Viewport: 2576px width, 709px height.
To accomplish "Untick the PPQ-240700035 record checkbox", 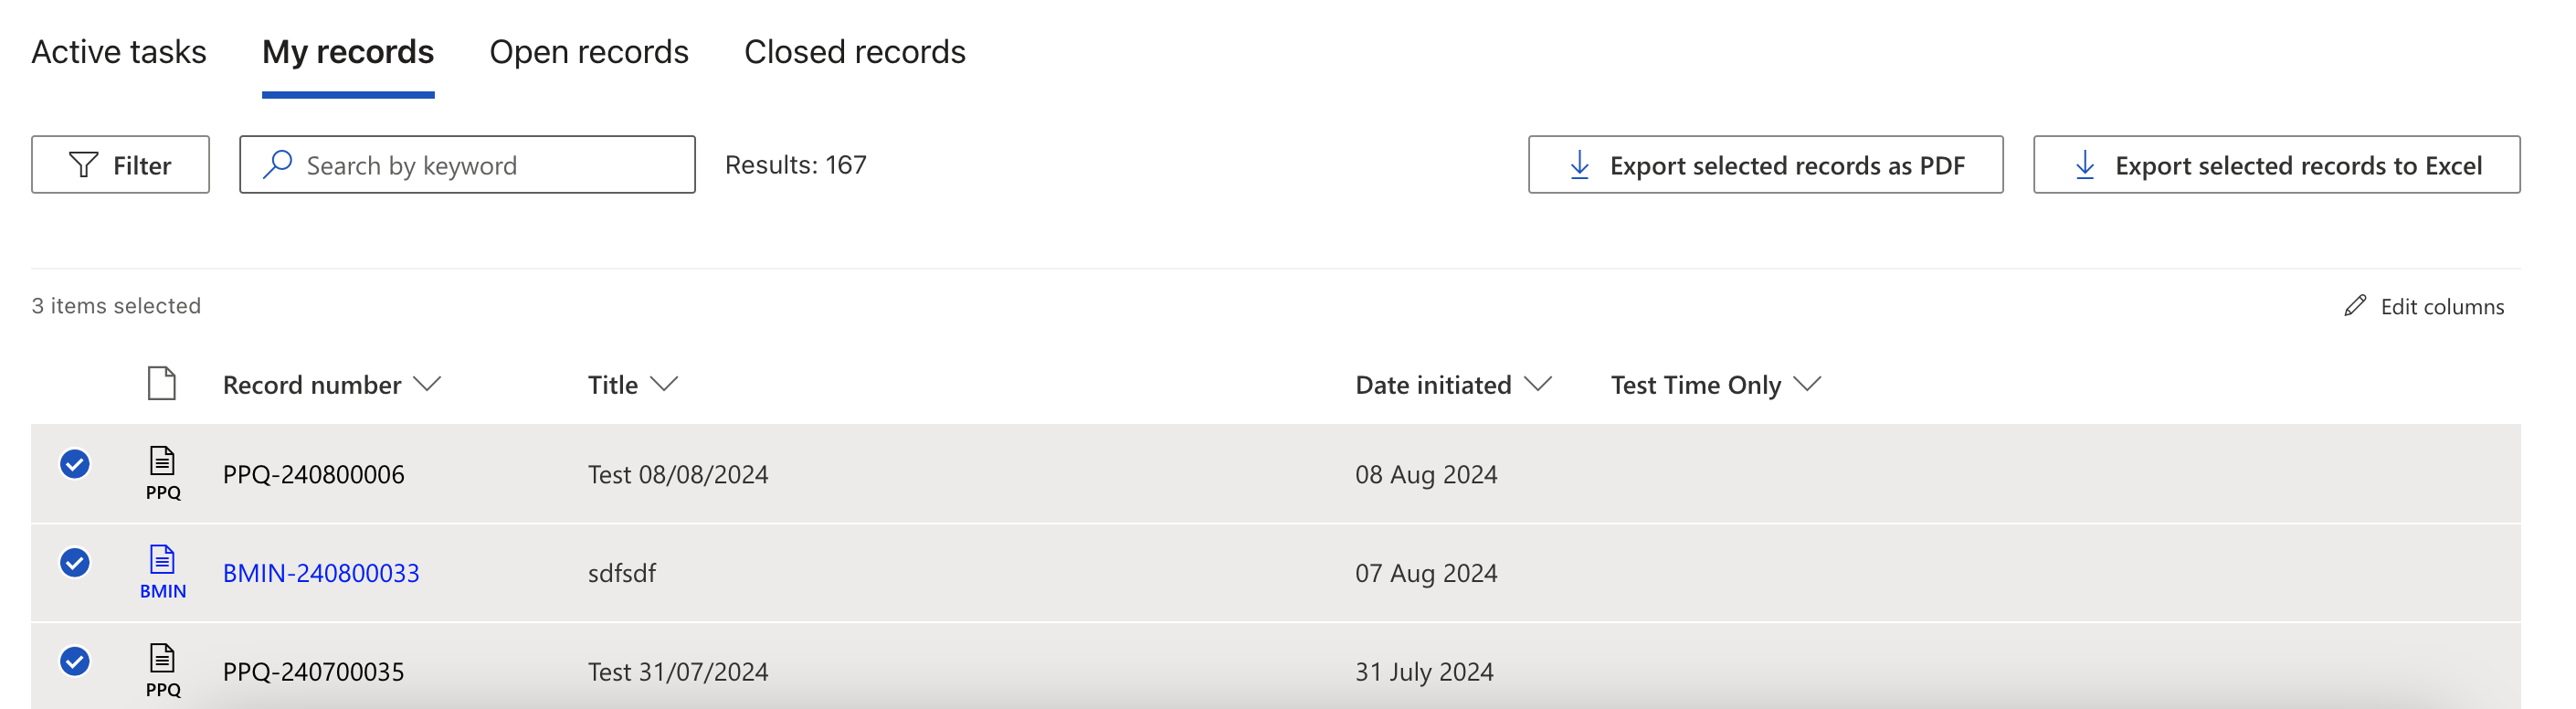I will [x=75, y=661].
